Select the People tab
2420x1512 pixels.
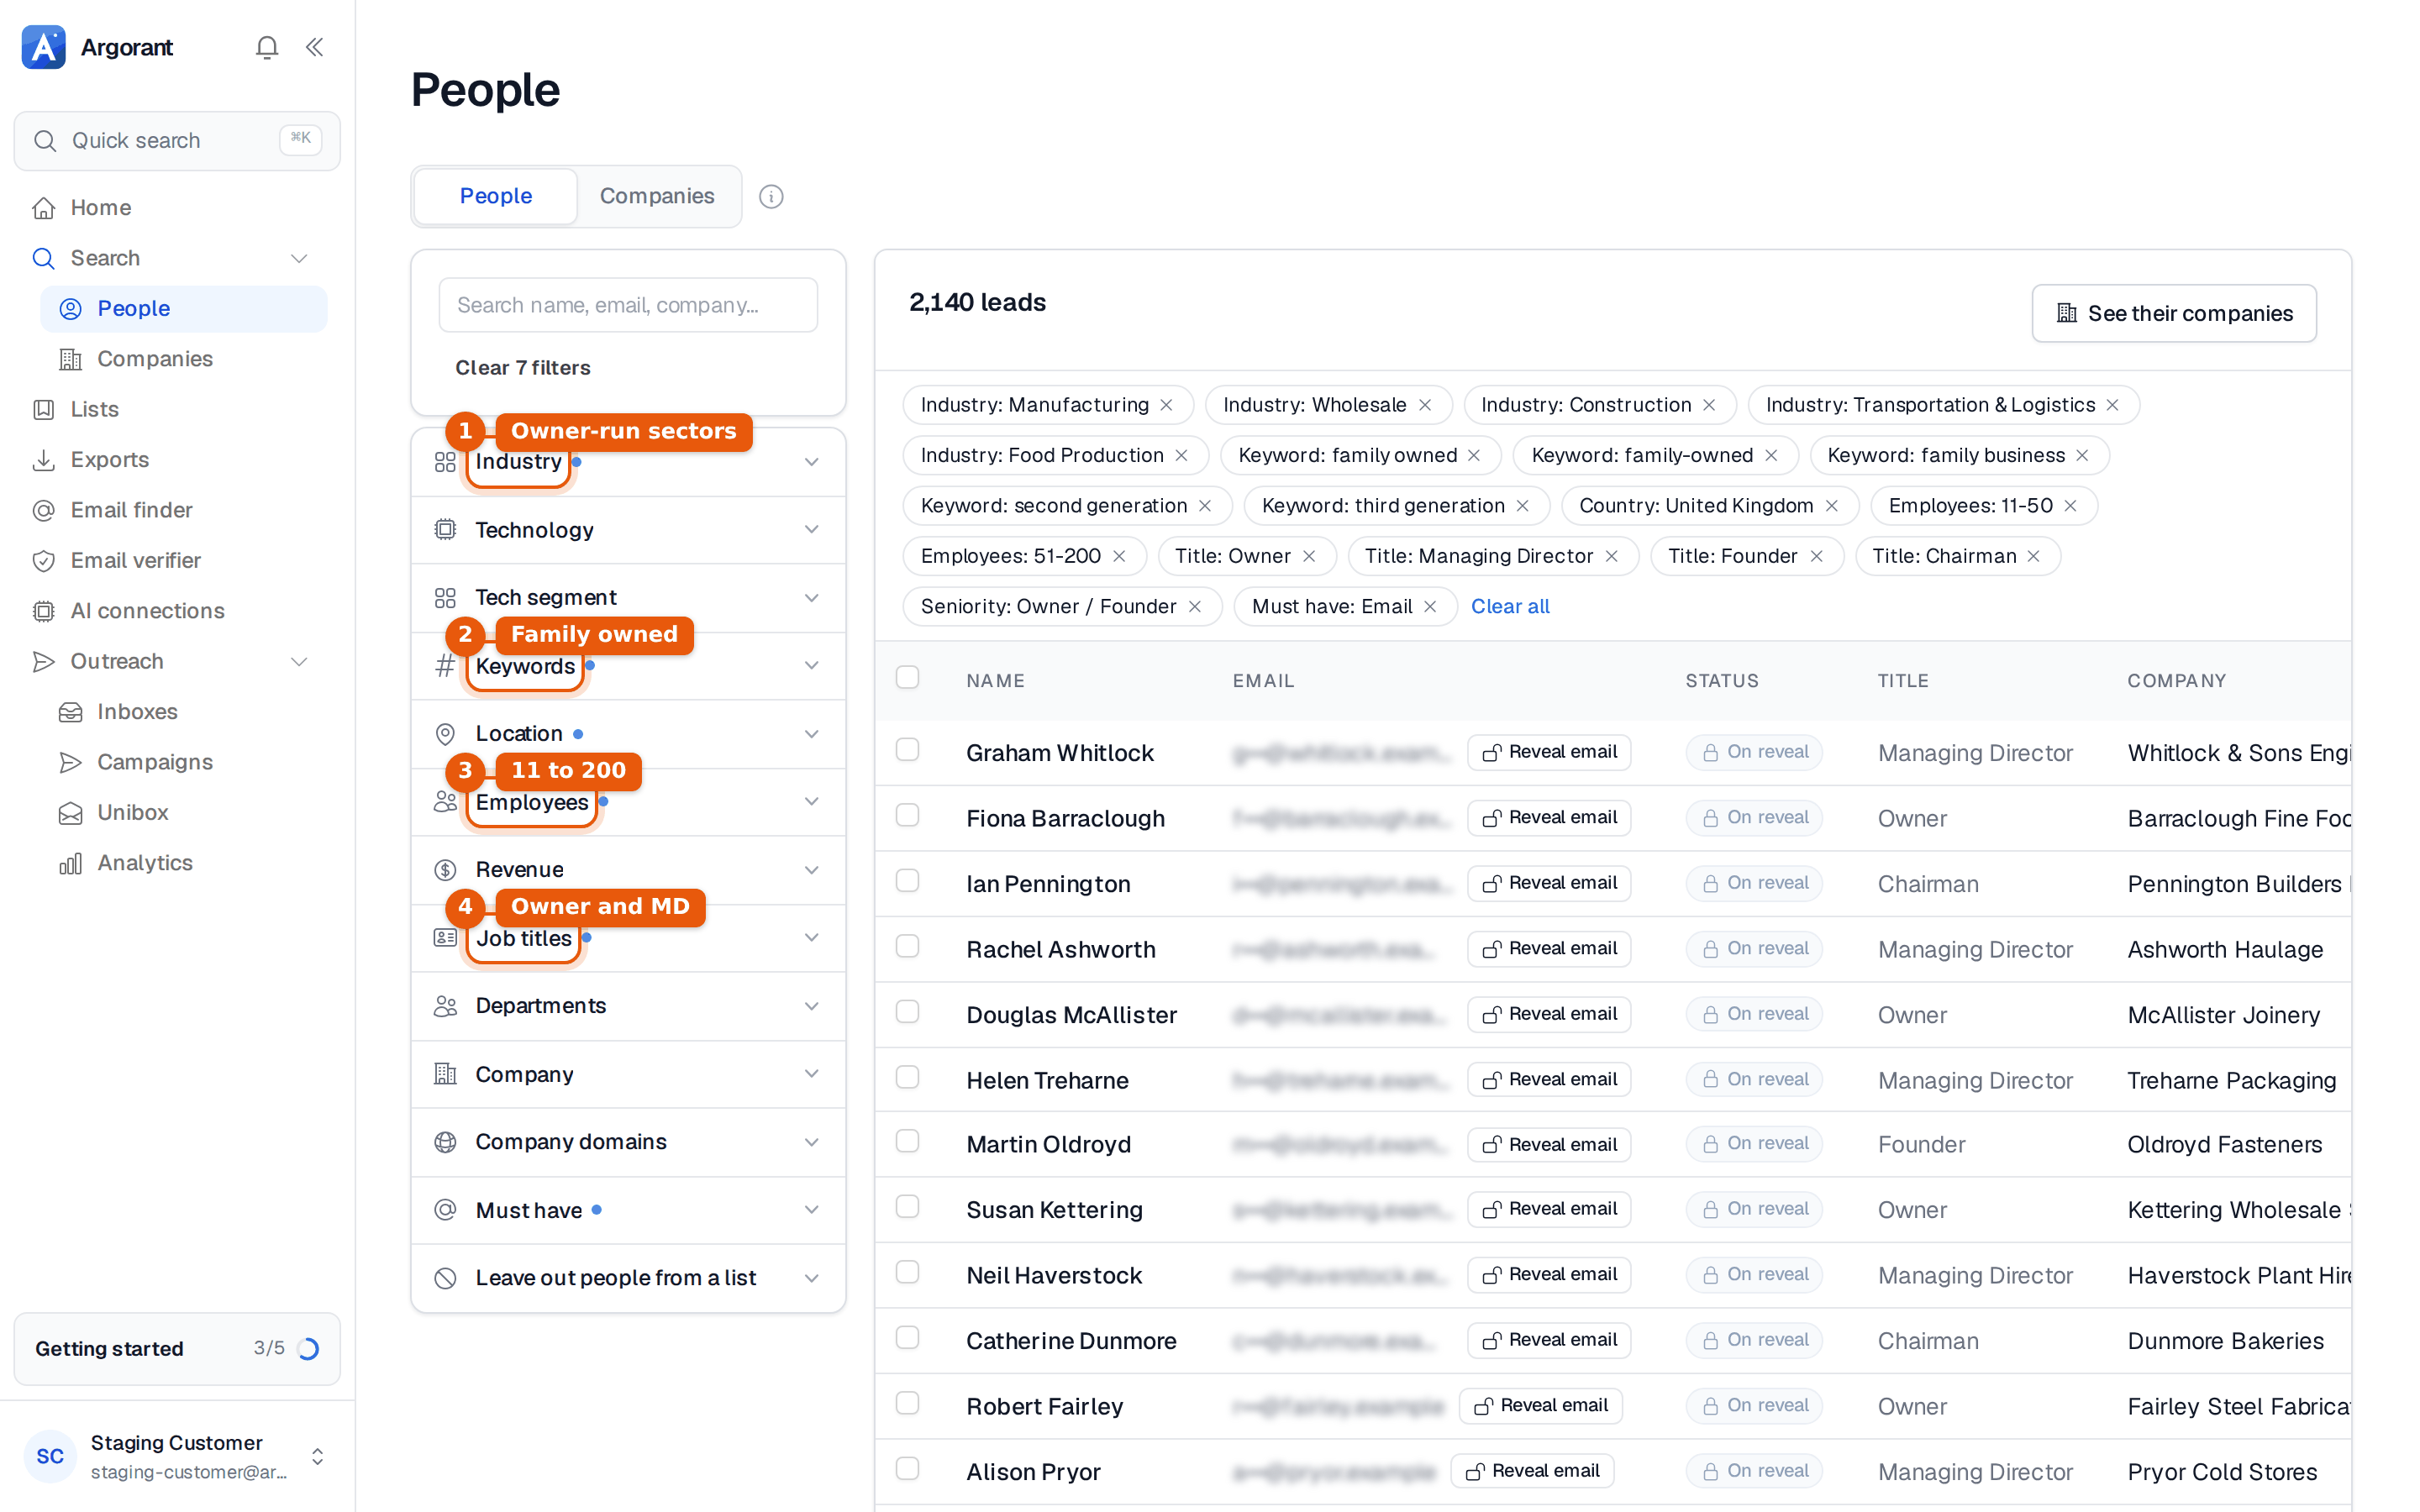point(495,196)
